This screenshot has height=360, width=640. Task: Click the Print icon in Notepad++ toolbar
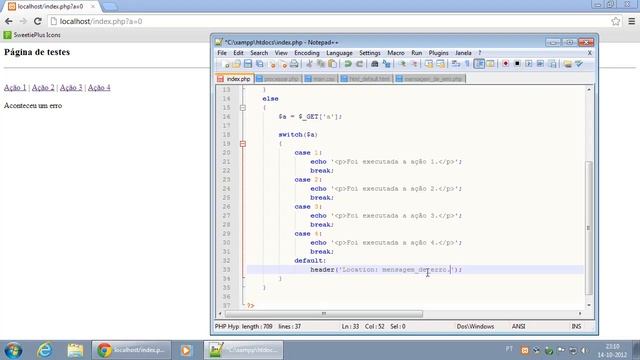tap(294, 64)
